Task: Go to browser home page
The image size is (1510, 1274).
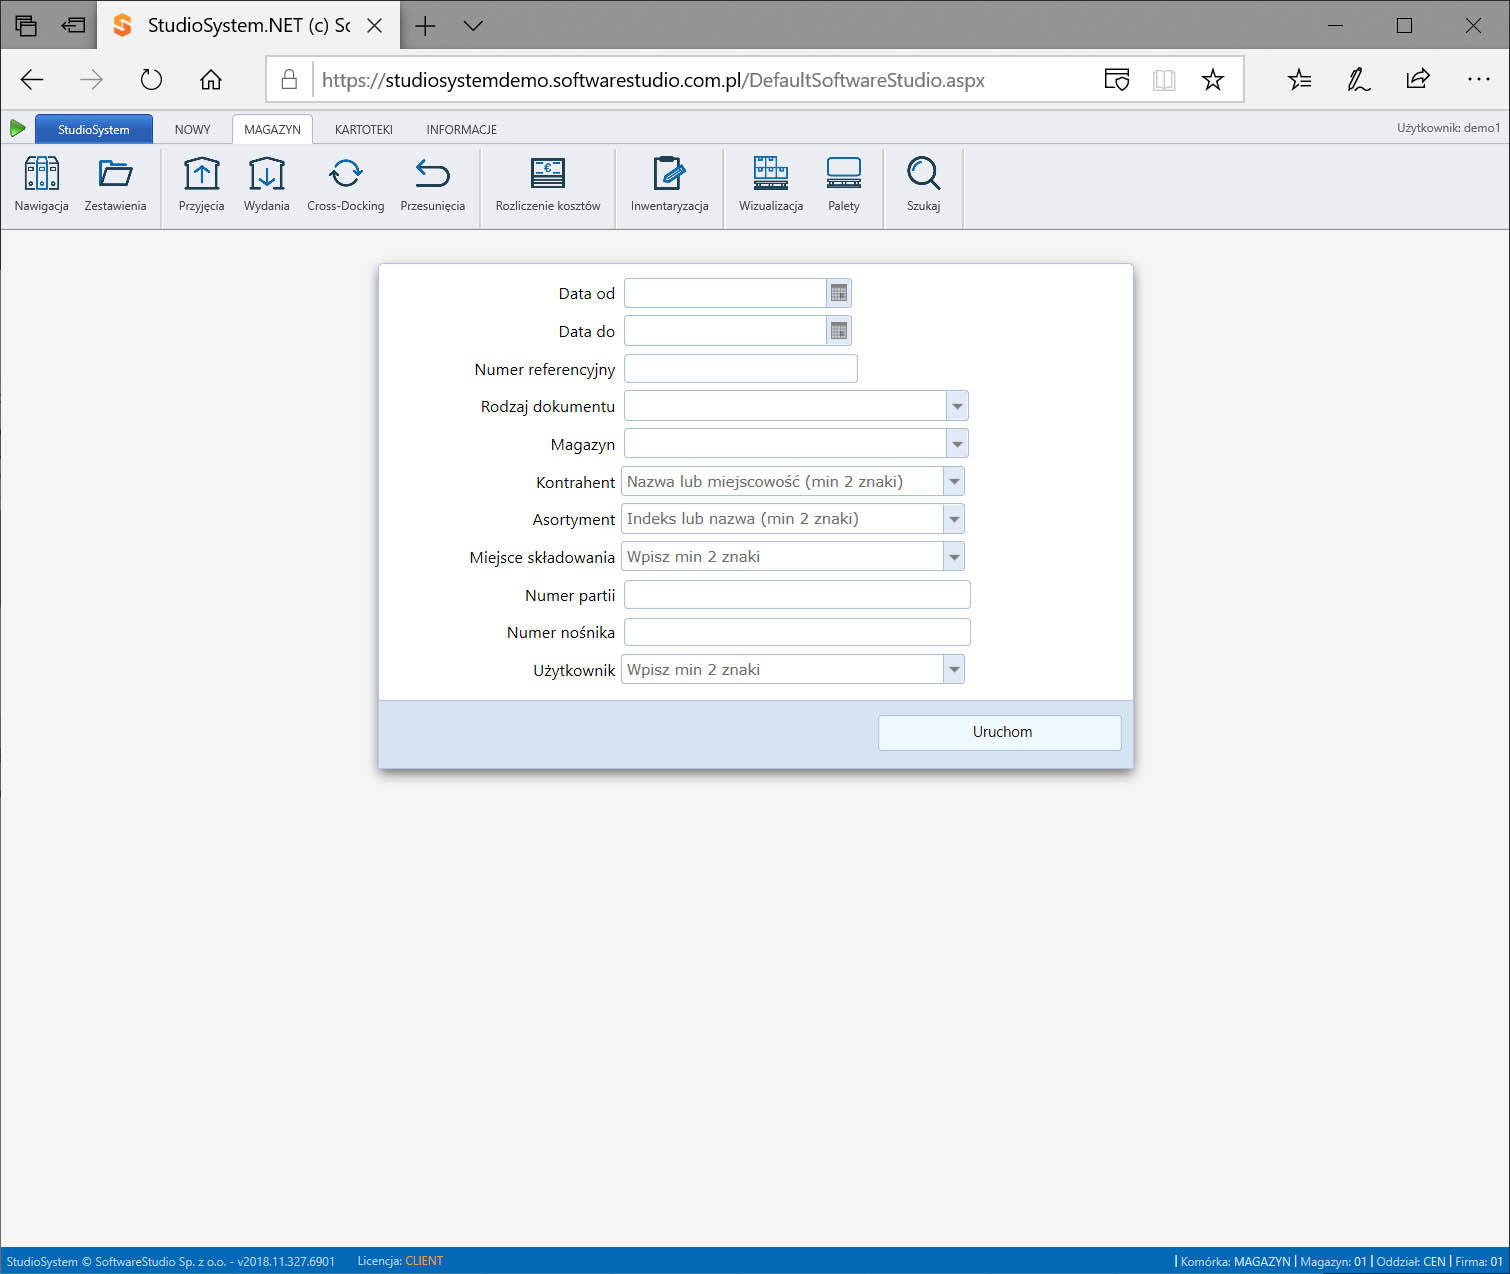Action: pyautogui.click(x=210, y=80)
